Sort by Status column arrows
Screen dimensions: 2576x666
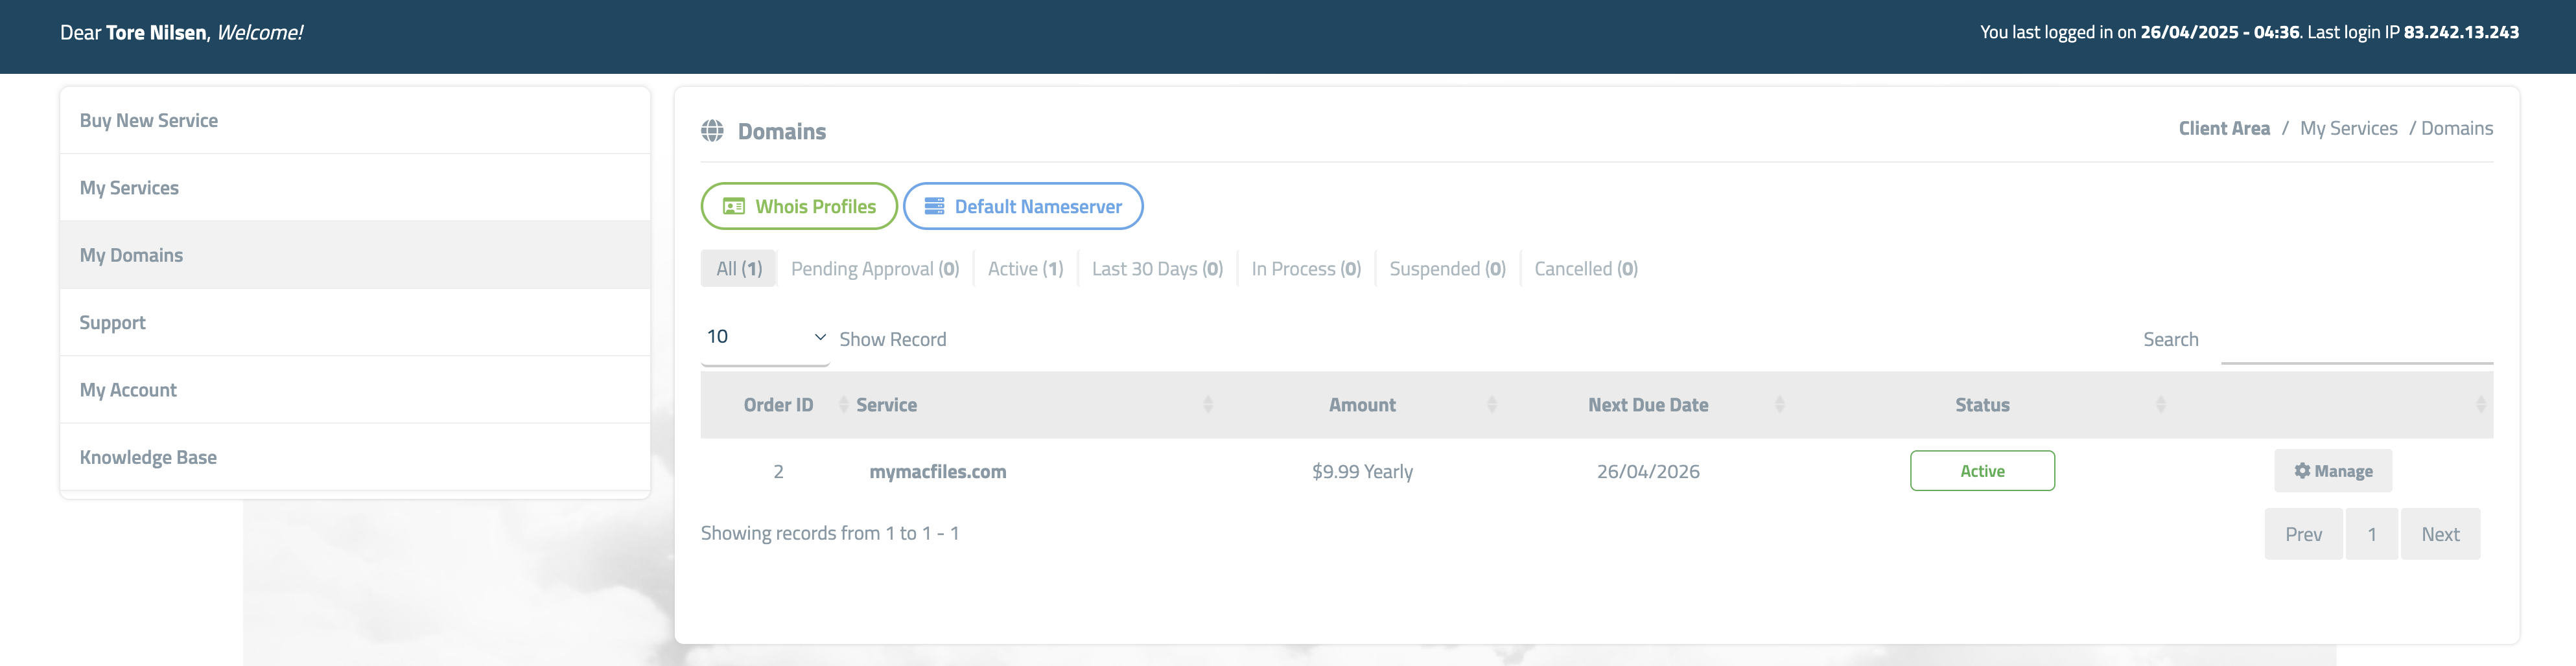tap(2160, 405)
